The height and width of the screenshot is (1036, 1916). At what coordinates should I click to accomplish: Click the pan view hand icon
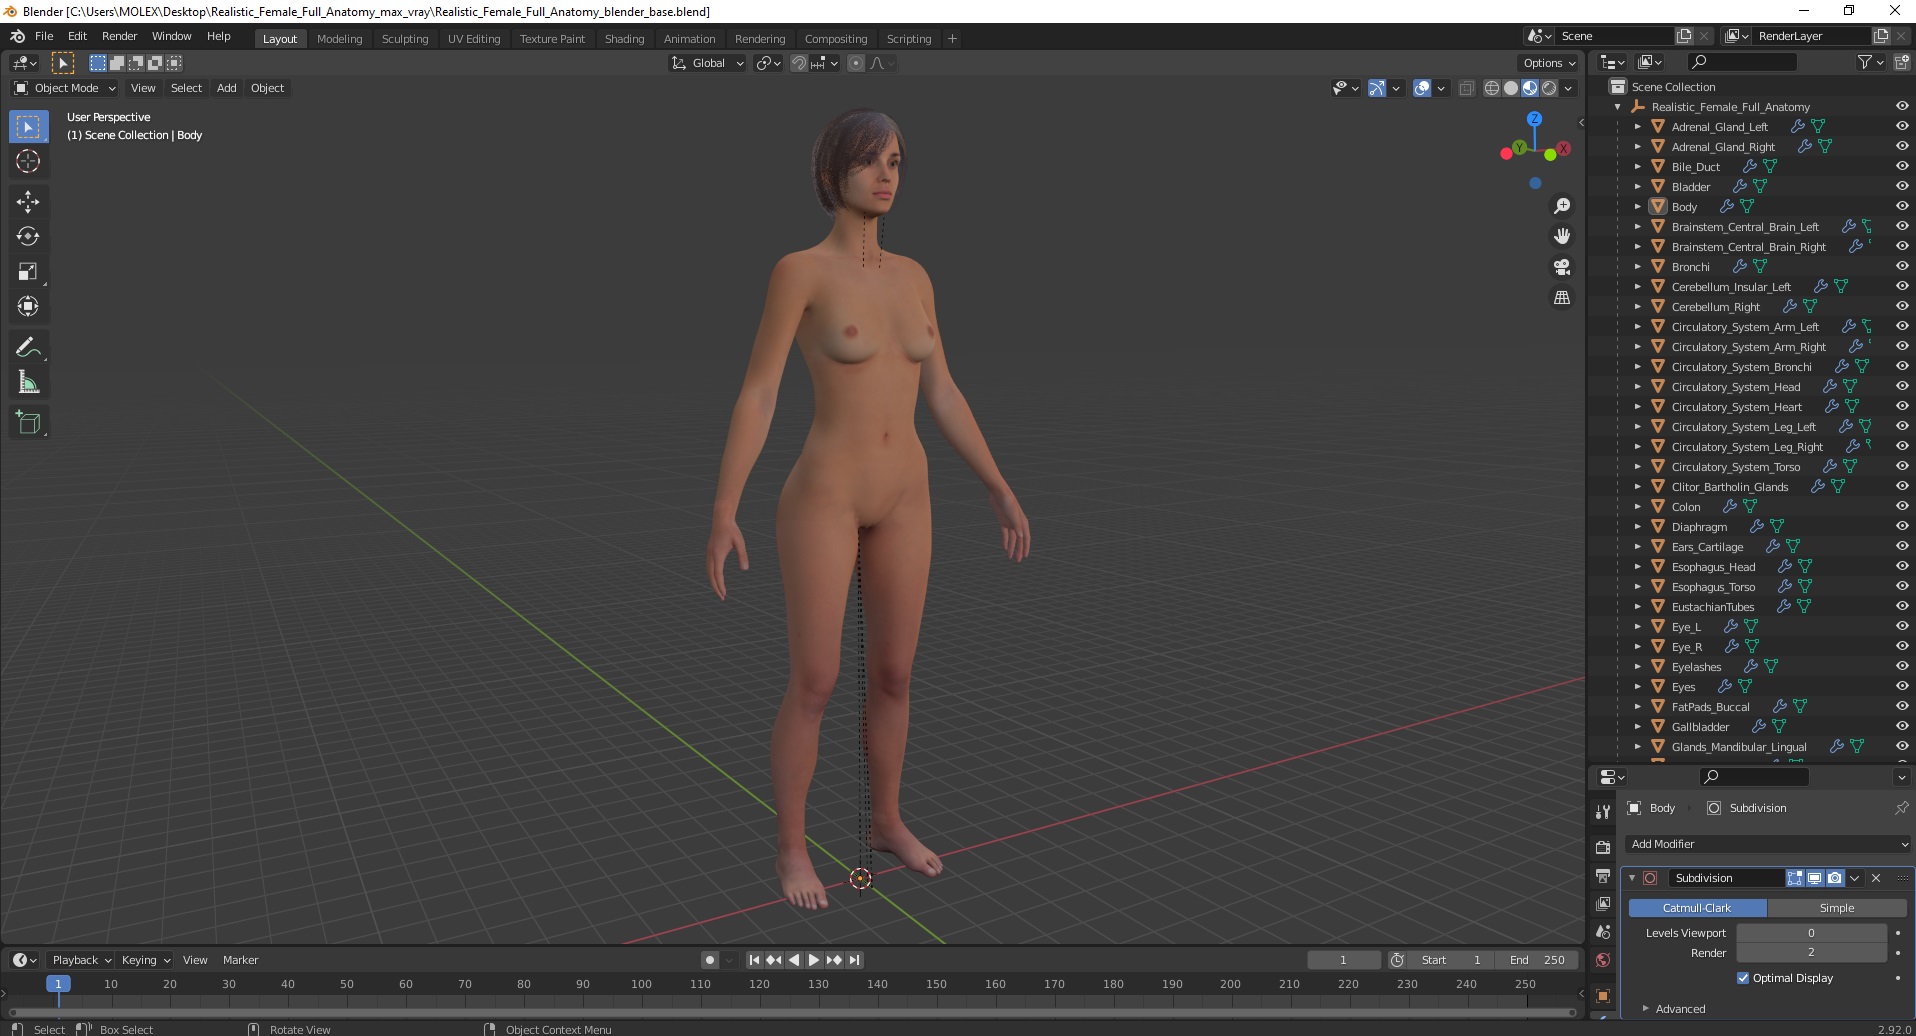pyautogui.click(x=1561, y=236)
